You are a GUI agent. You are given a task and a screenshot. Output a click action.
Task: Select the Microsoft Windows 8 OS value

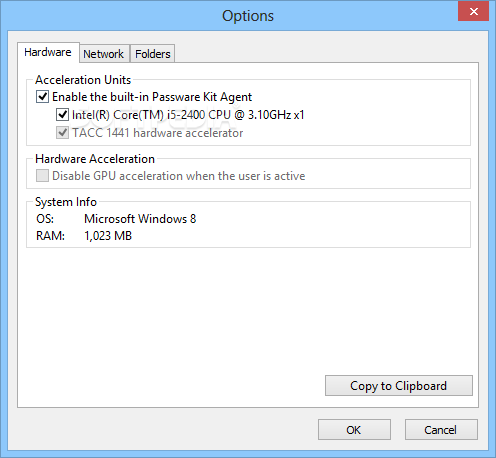click(140, 219)
